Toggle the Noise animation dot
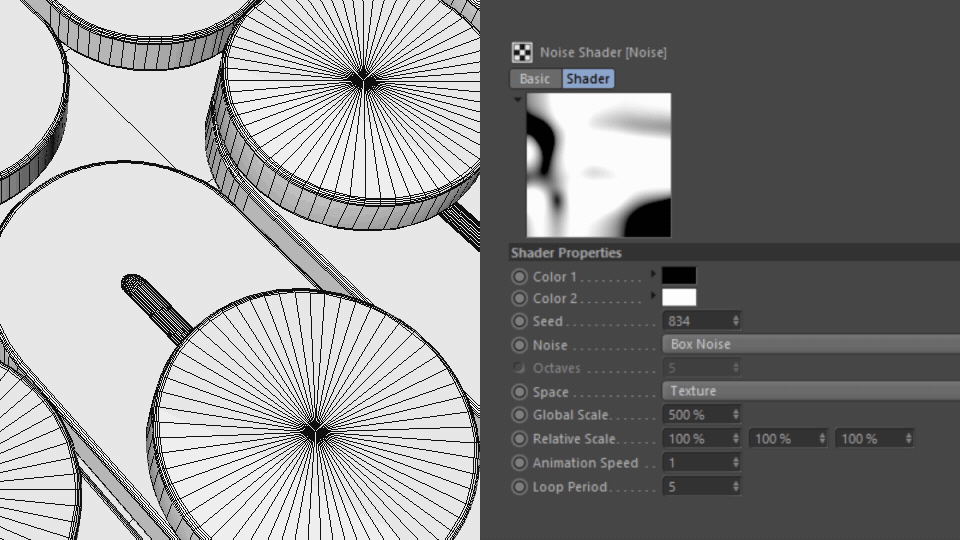 click(519, 345)
